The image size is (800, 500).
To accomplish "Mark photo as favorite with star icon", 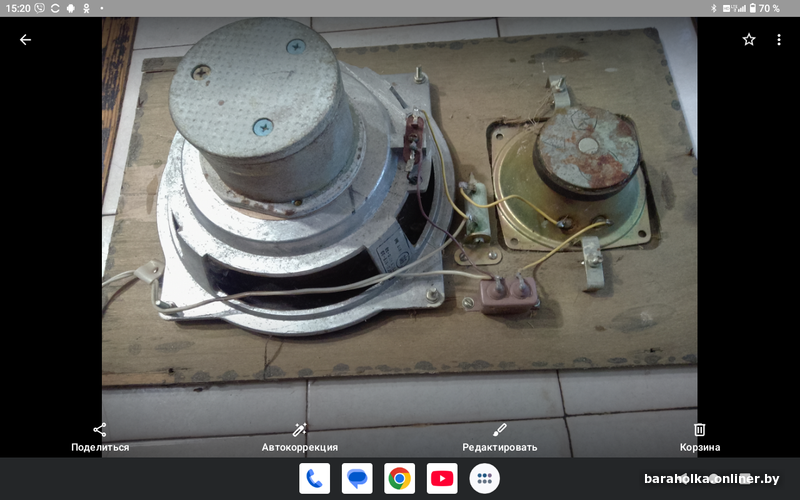I will pos(748,40).
